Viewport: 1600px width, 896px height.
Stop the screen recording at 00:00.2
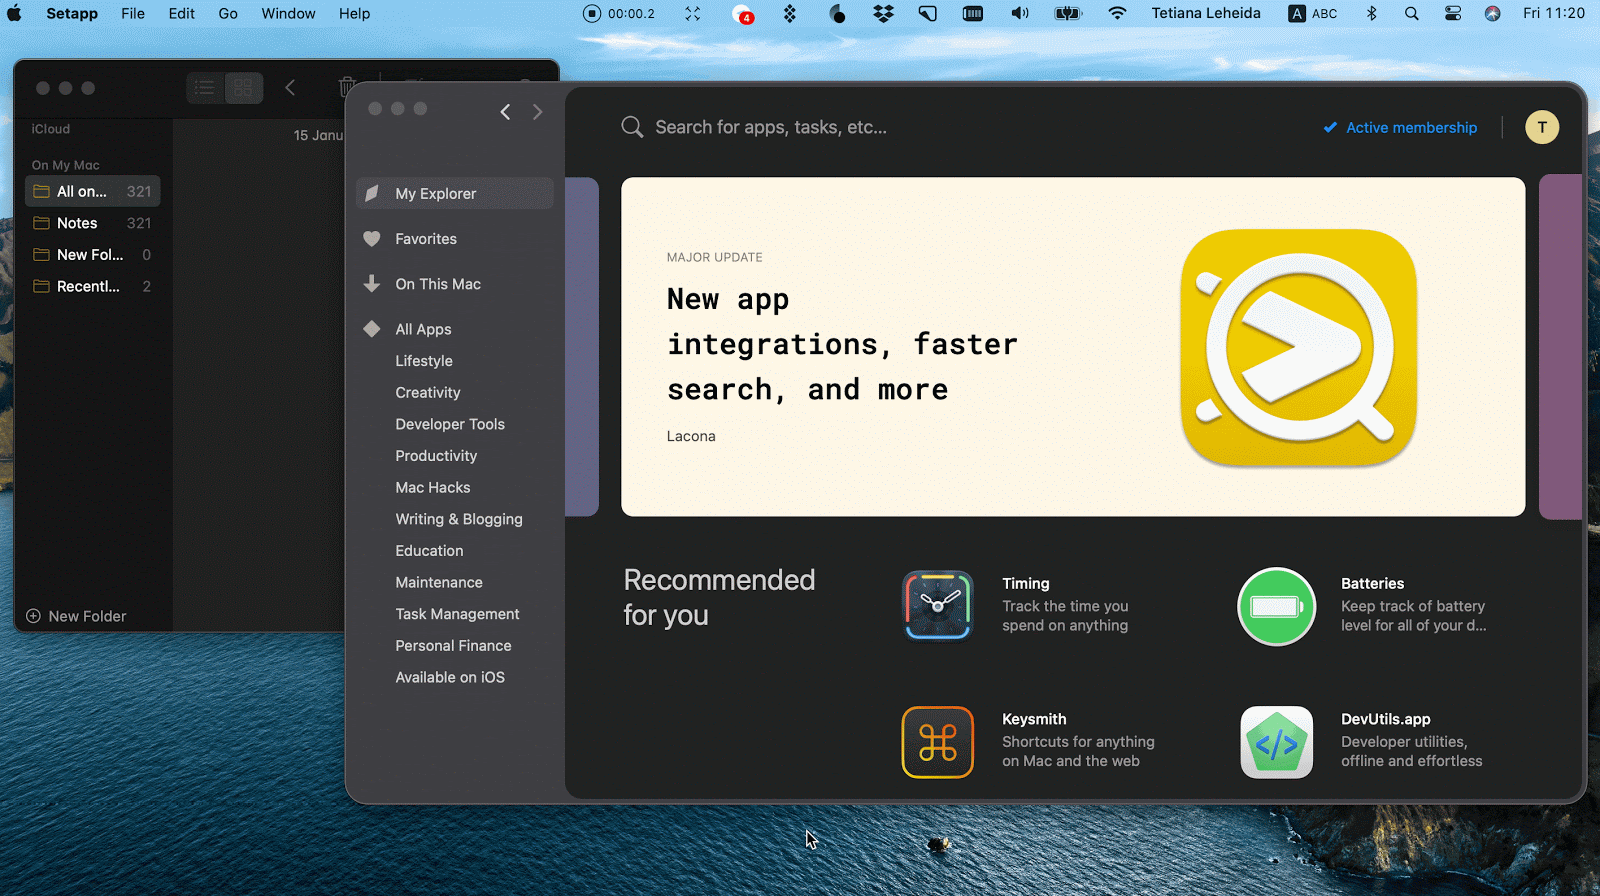[592, 13]
